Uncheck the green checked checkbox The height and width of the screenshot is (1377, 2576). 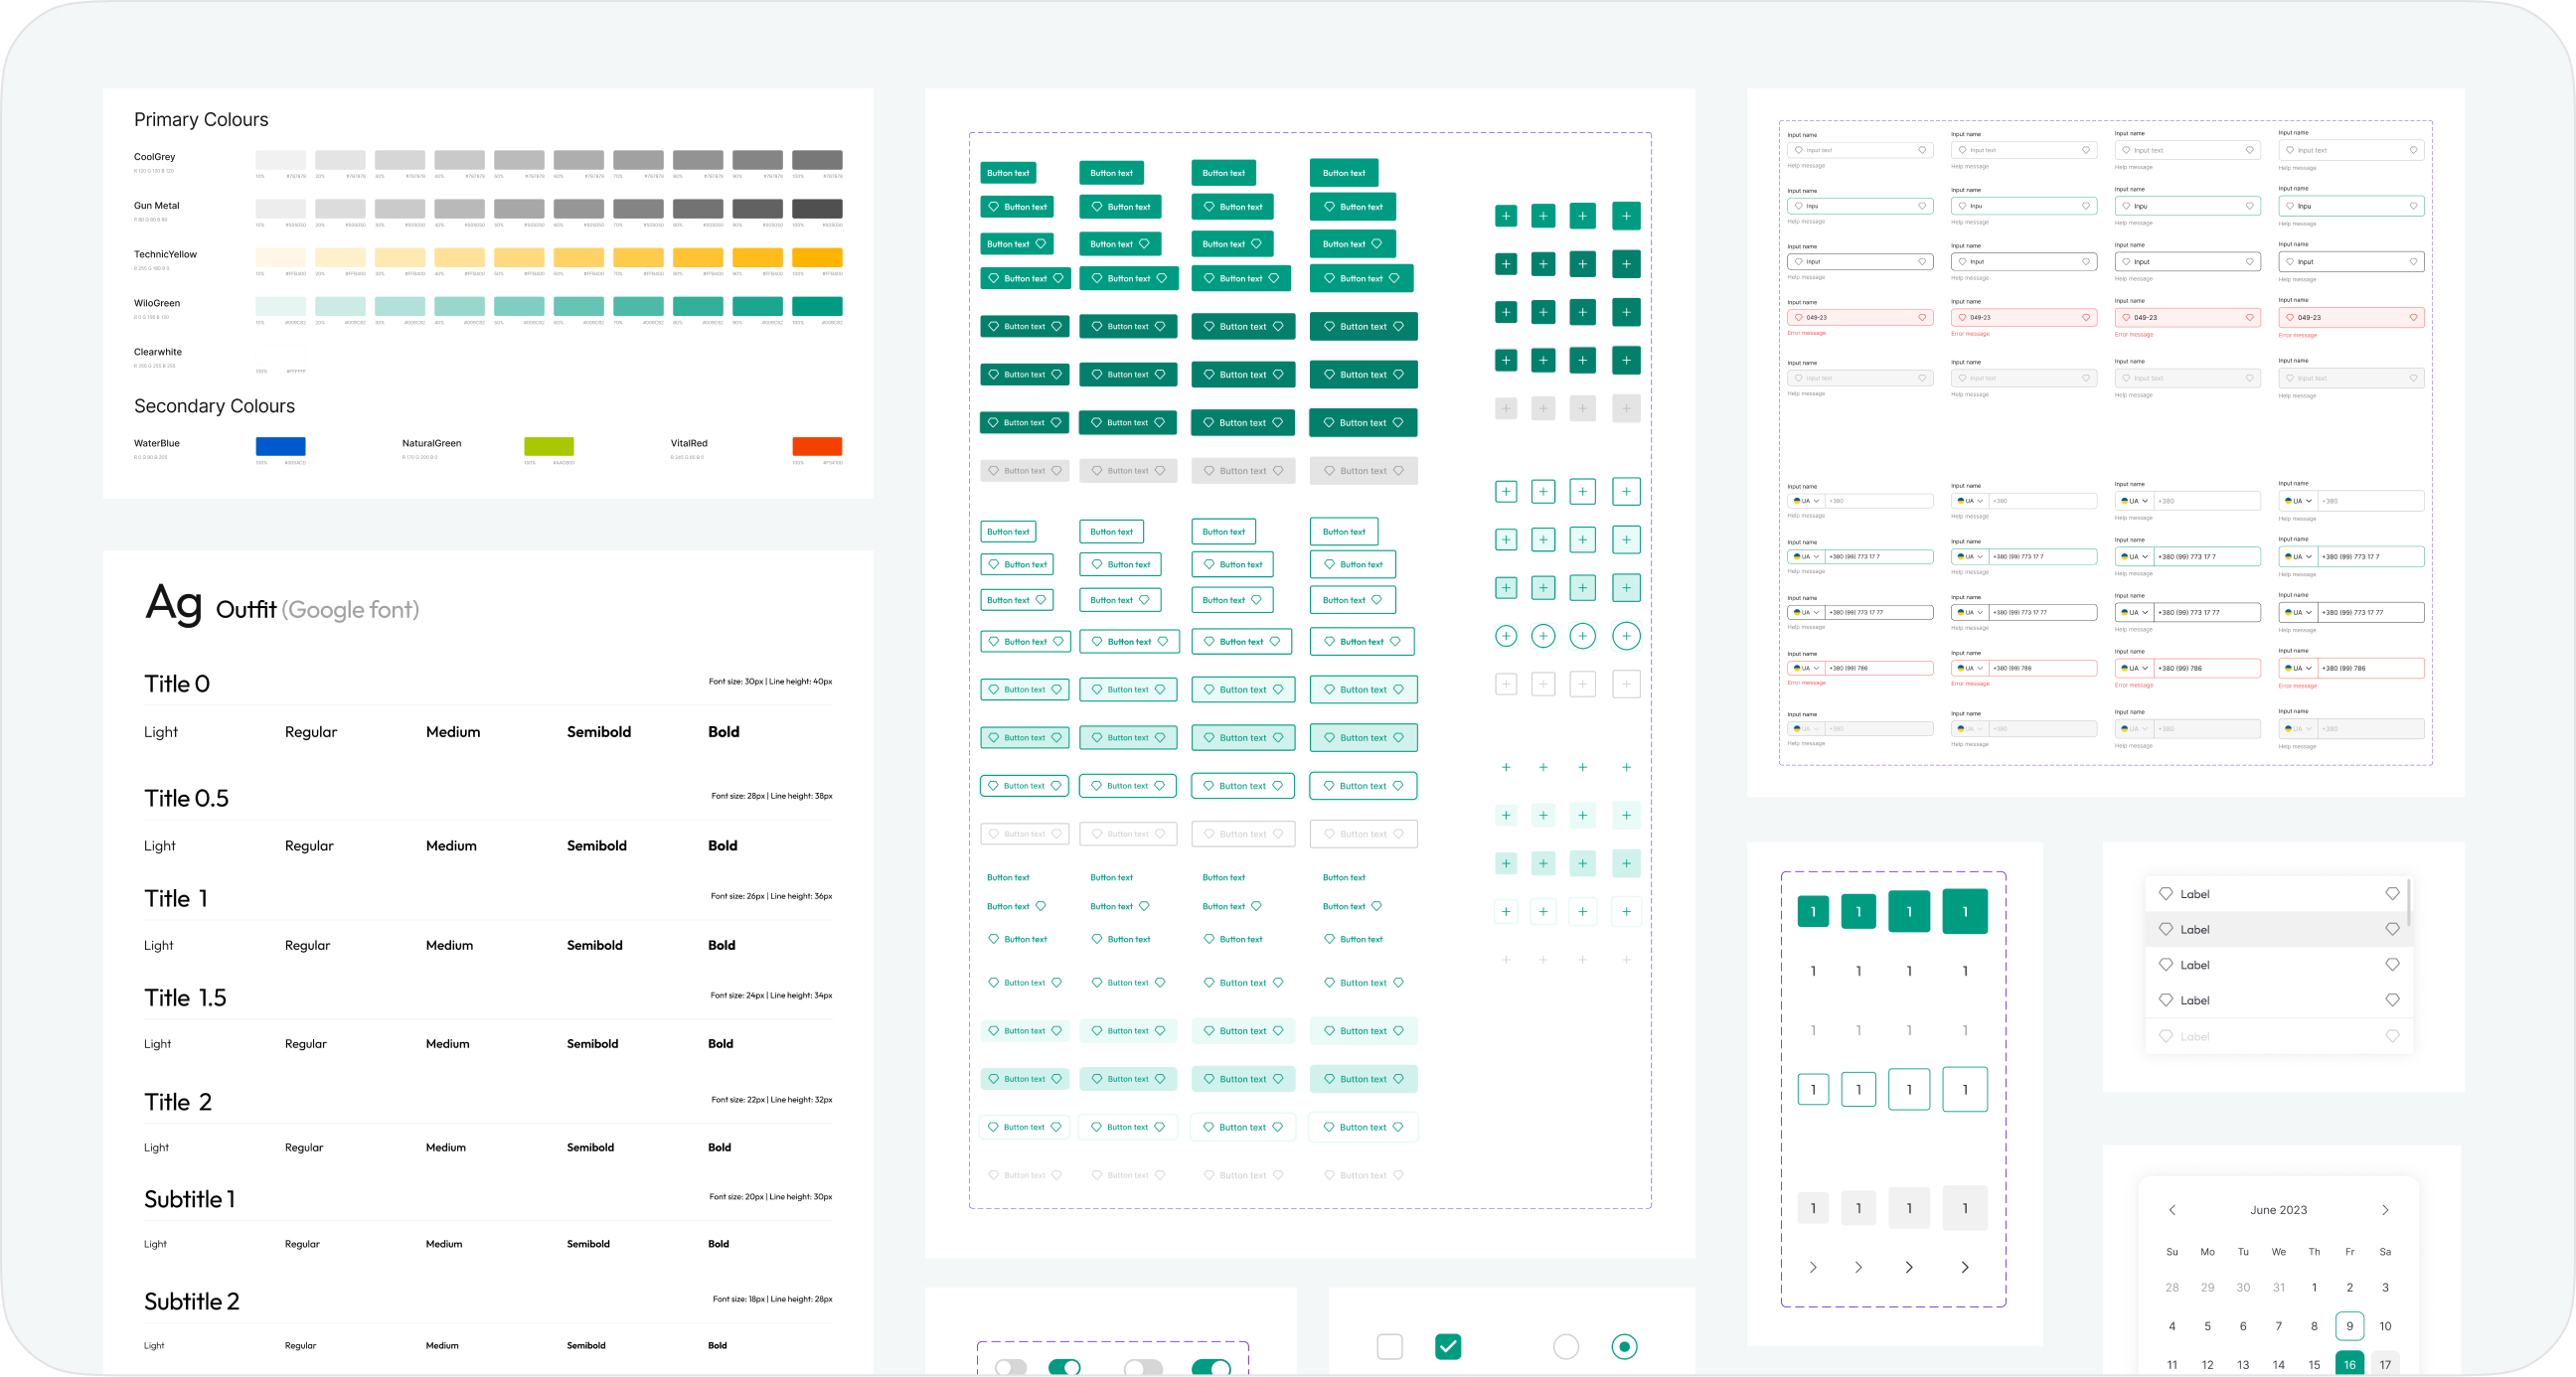click(x=1448, y=1347)
